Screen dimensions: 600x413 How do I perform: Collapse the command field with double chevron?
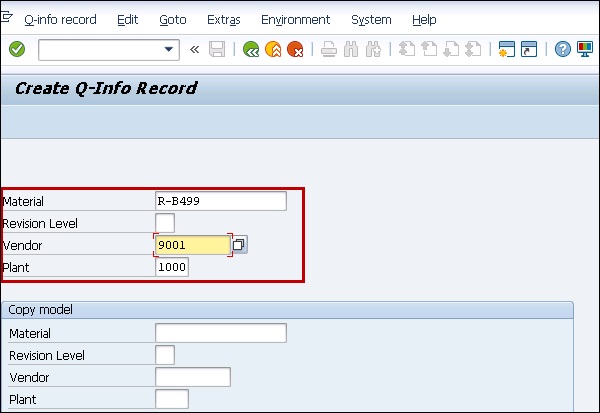(194, 49)
